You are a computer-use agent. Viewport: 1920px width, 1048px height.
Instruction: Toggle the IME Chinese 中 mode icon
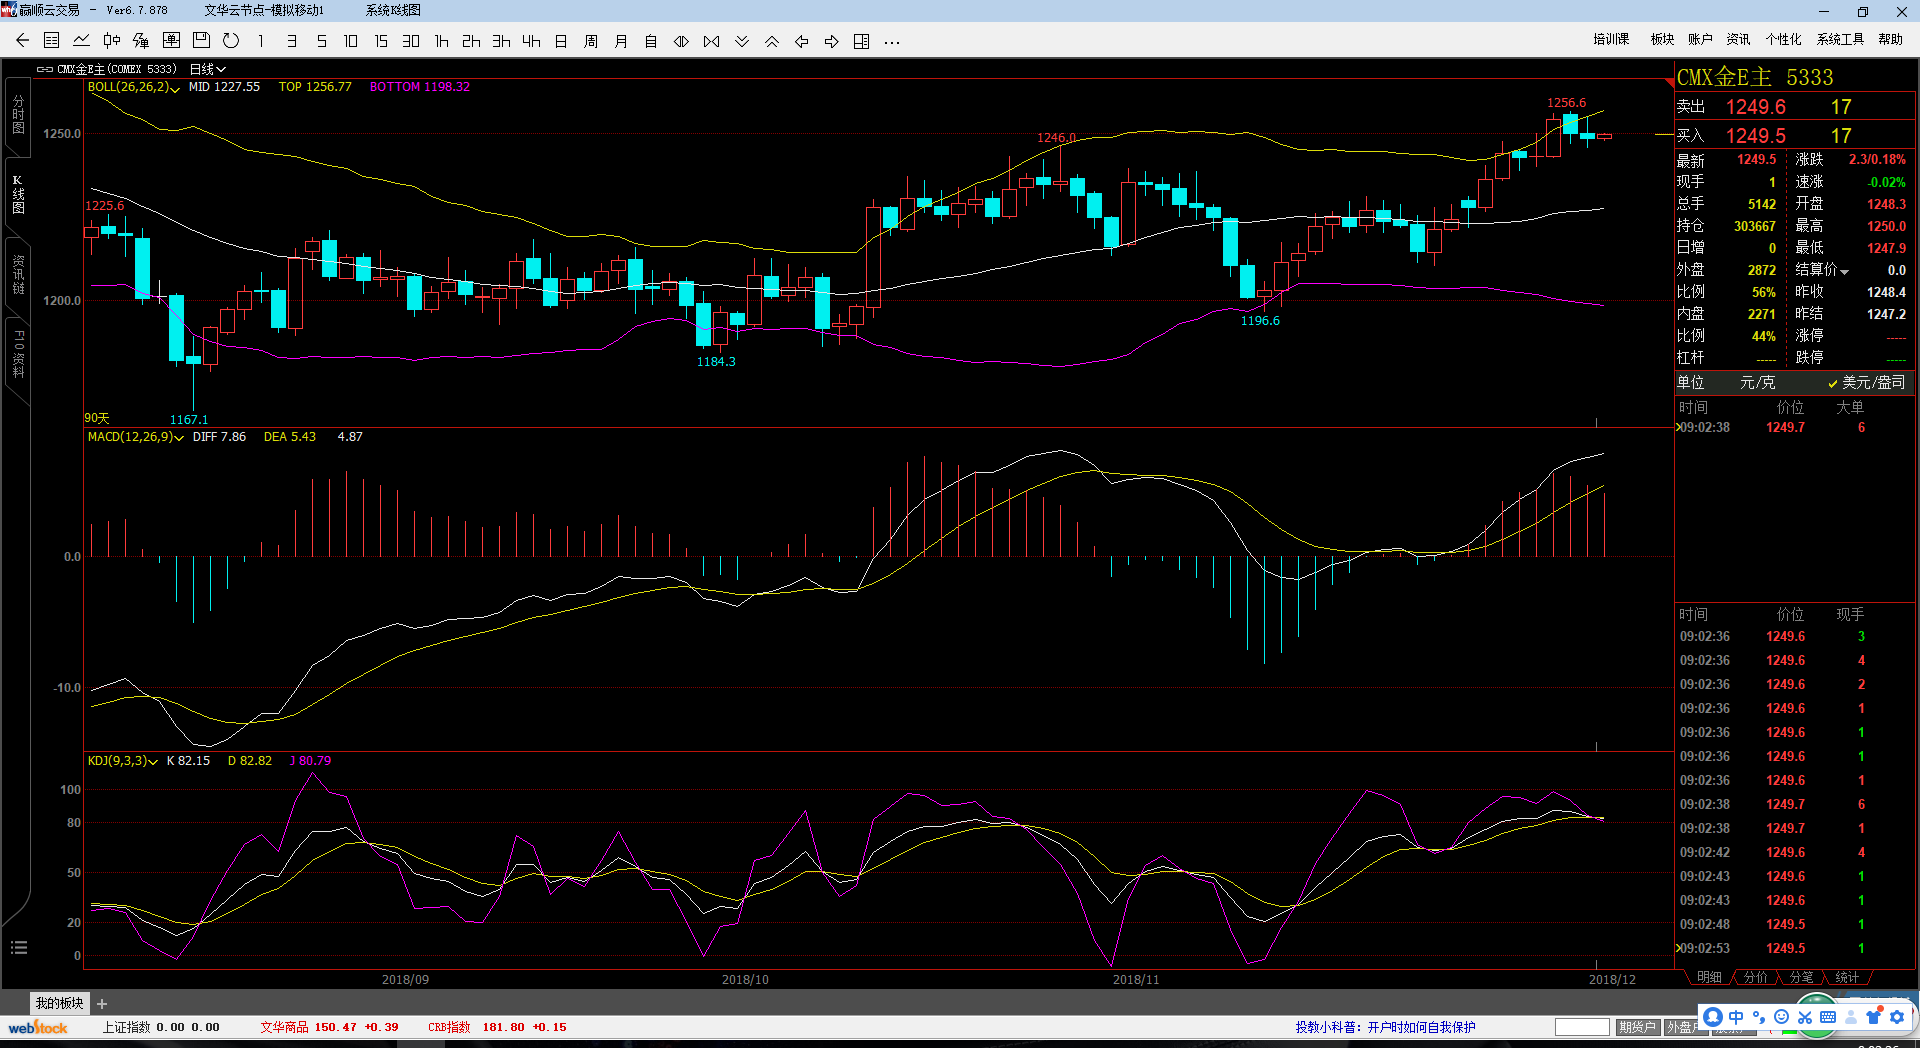coord(1736,1017)
